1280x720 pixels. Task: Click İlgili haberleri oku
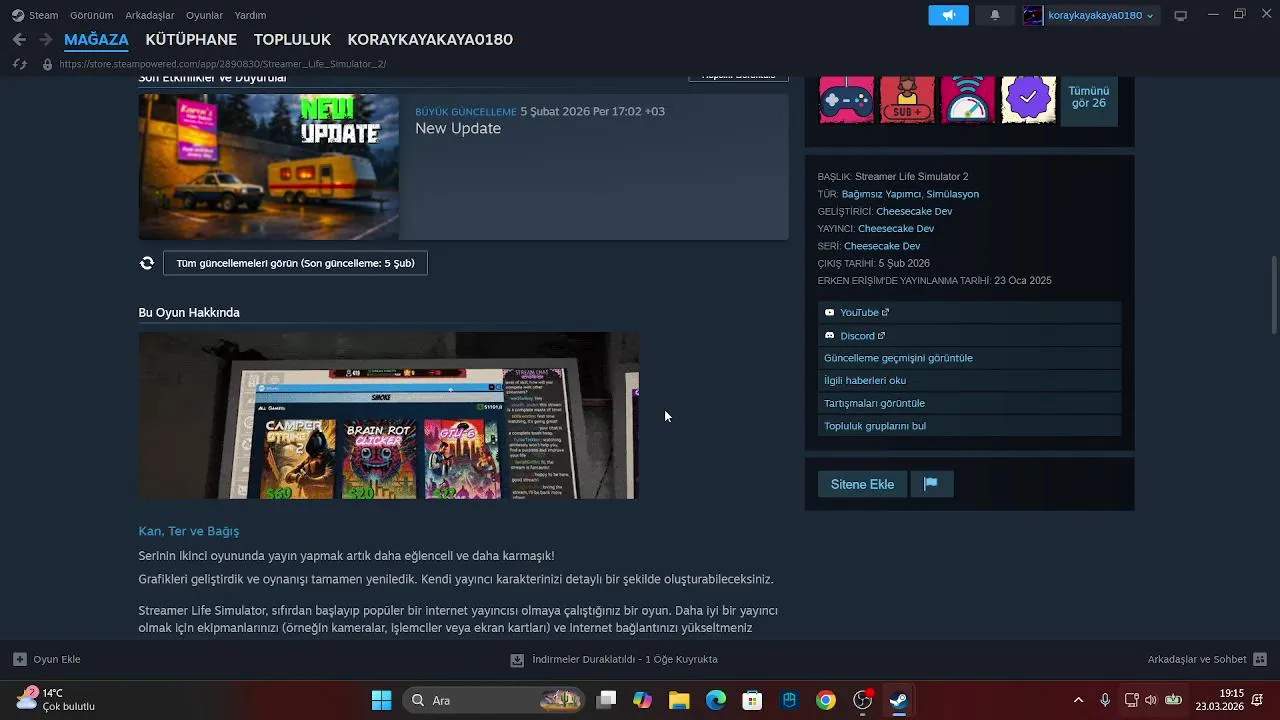coord(969,380)
